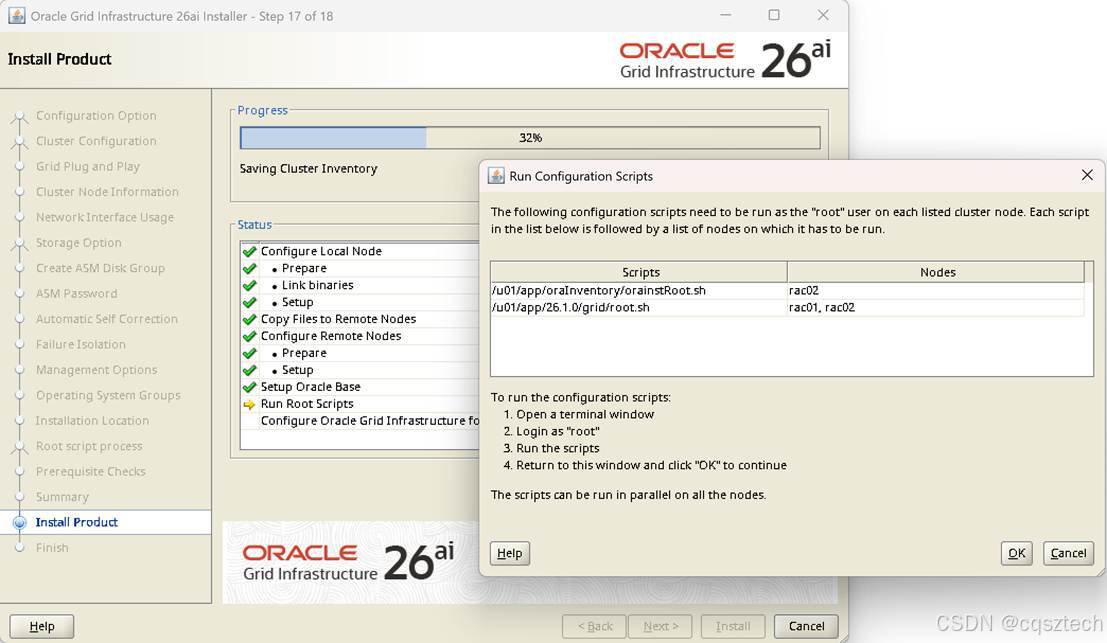Click the Create ASM Disk Group step
The height and width of the screenshot is (643, 1107).
coord(100,268)
